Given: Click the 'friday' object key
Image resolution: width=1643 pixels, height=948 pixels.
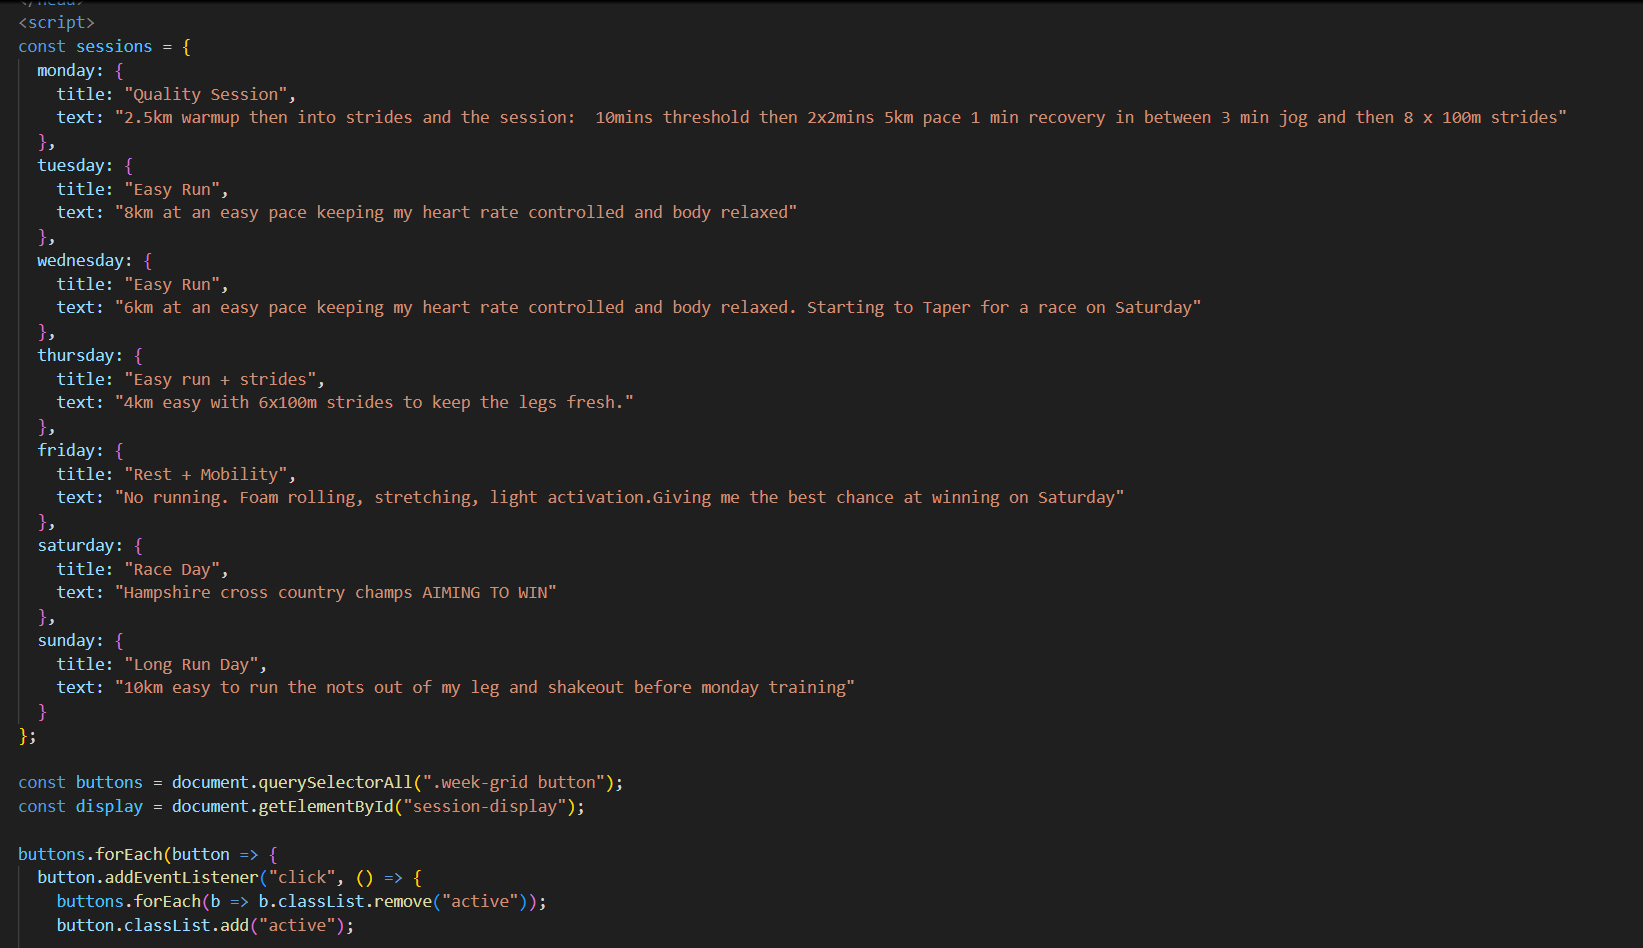Looking at the screenshot, I should [x=66, y=450].
